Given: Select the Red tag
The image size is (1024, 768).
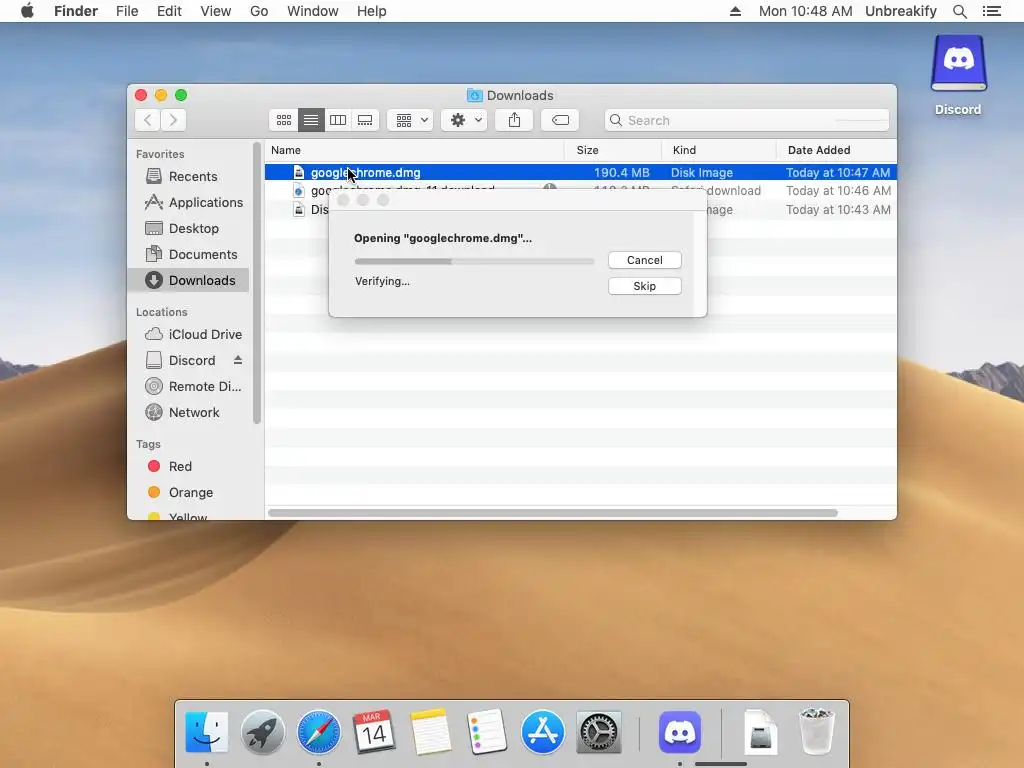Looking at the screenshot, I should coord(170,466).
